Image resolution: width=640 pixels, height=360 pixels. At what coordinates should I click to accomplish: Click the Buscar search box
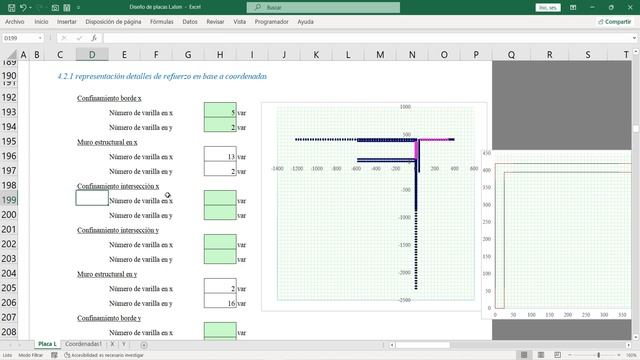(x=323, y=7)
